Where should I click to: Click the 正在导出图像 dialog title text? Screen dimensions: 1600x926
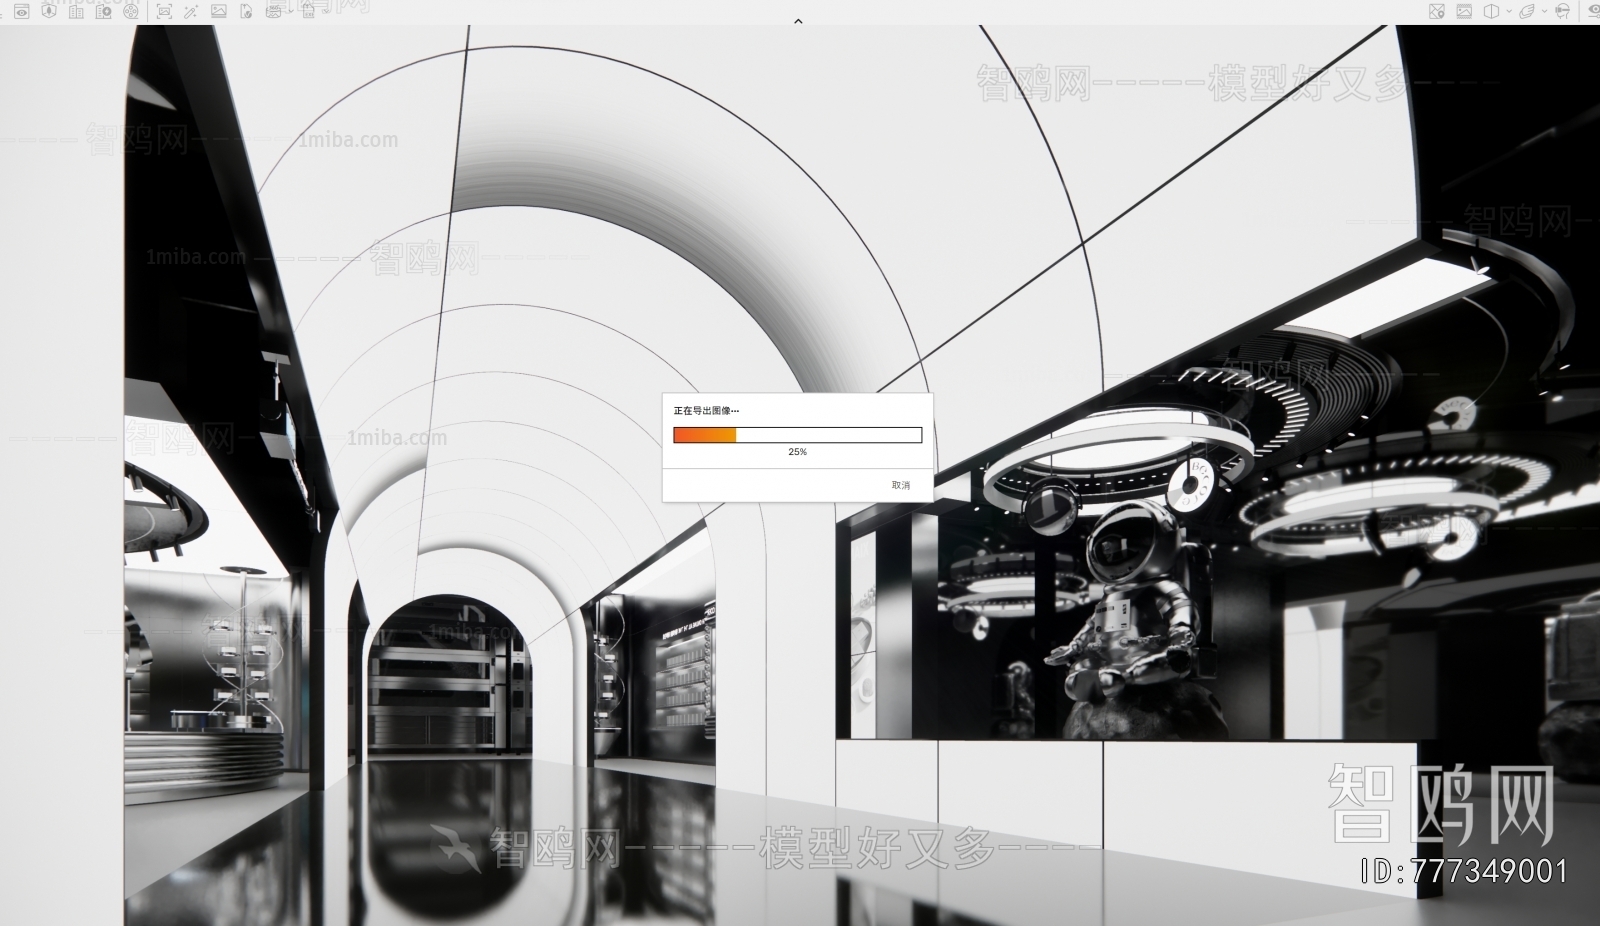click(706, 411)
